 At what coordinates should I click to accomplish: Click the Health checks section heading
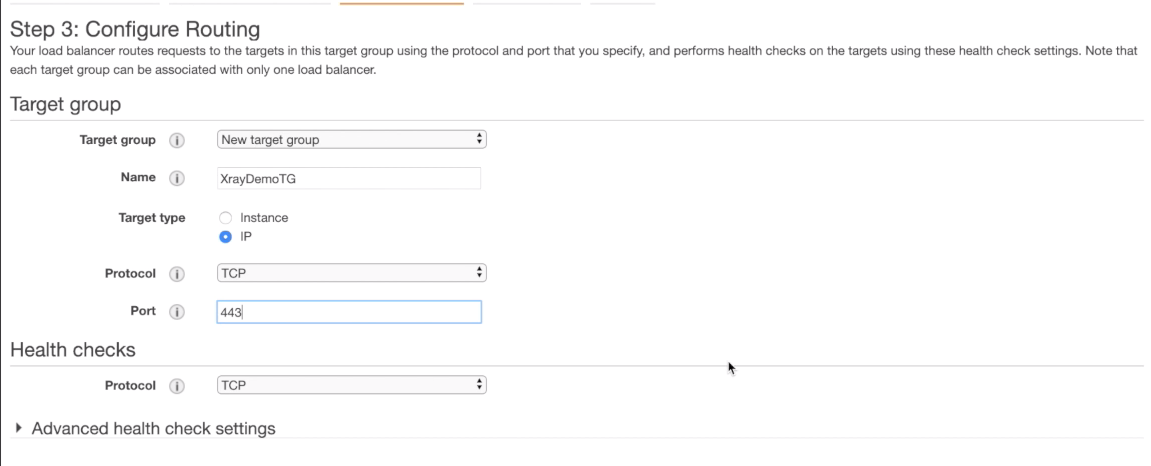(x=73, y=350)
